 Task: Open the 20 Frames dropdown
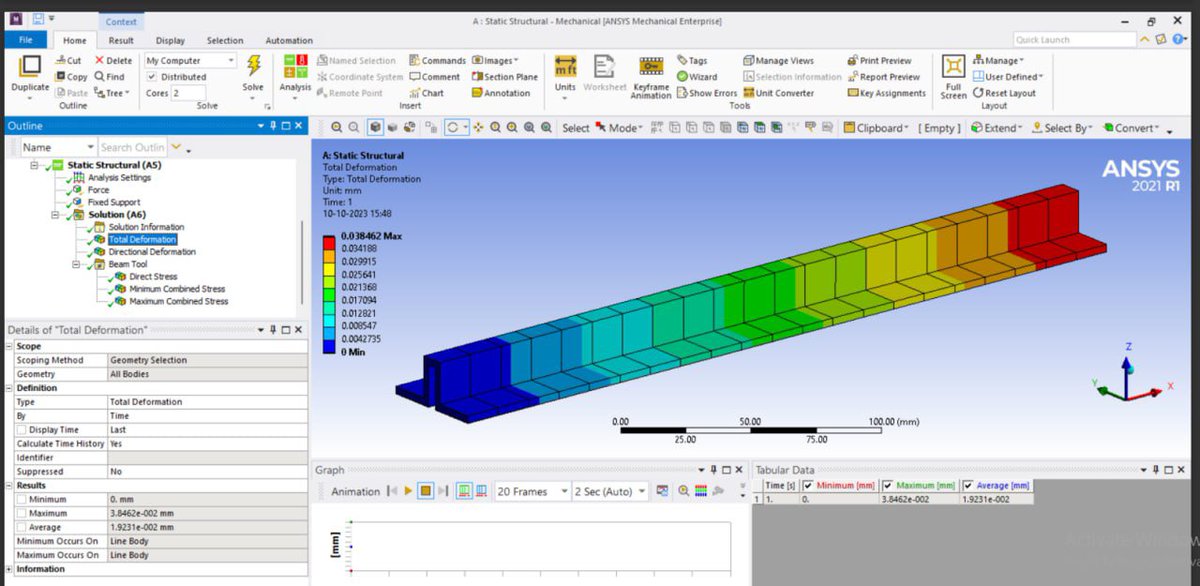(532, 491)
